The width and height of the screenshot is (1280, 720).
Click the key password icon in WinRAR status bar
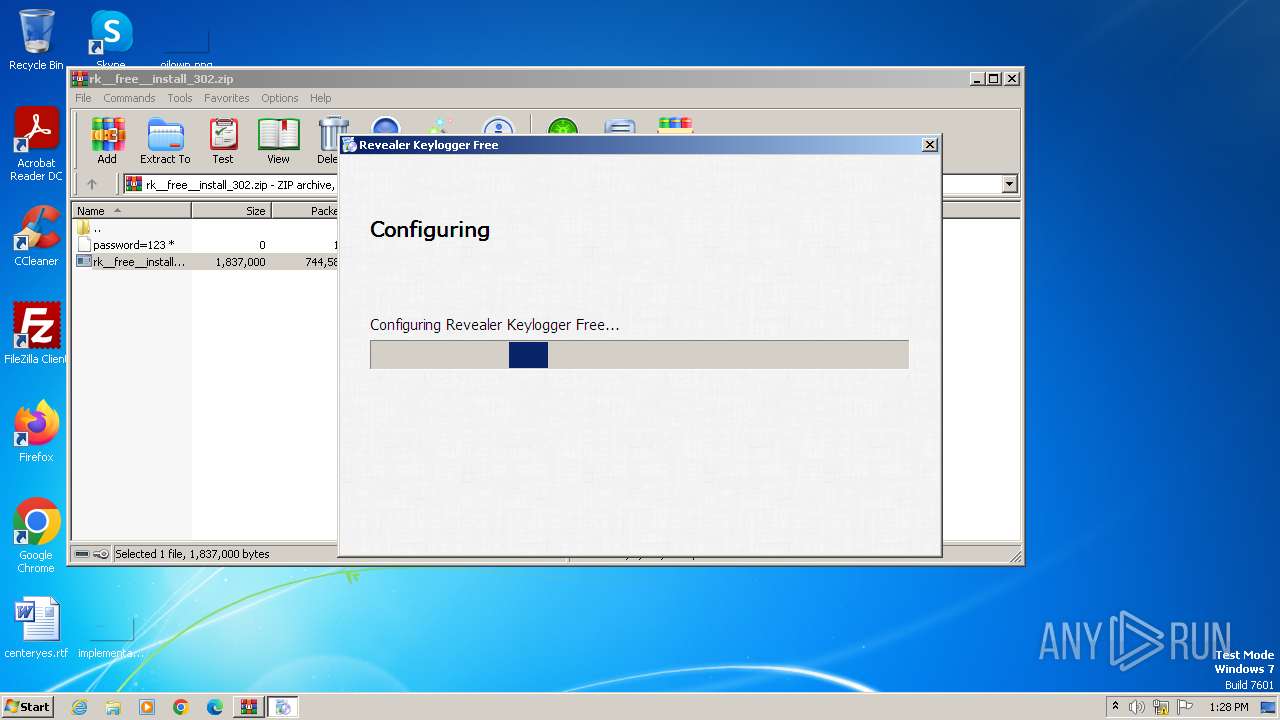point(101,554)
